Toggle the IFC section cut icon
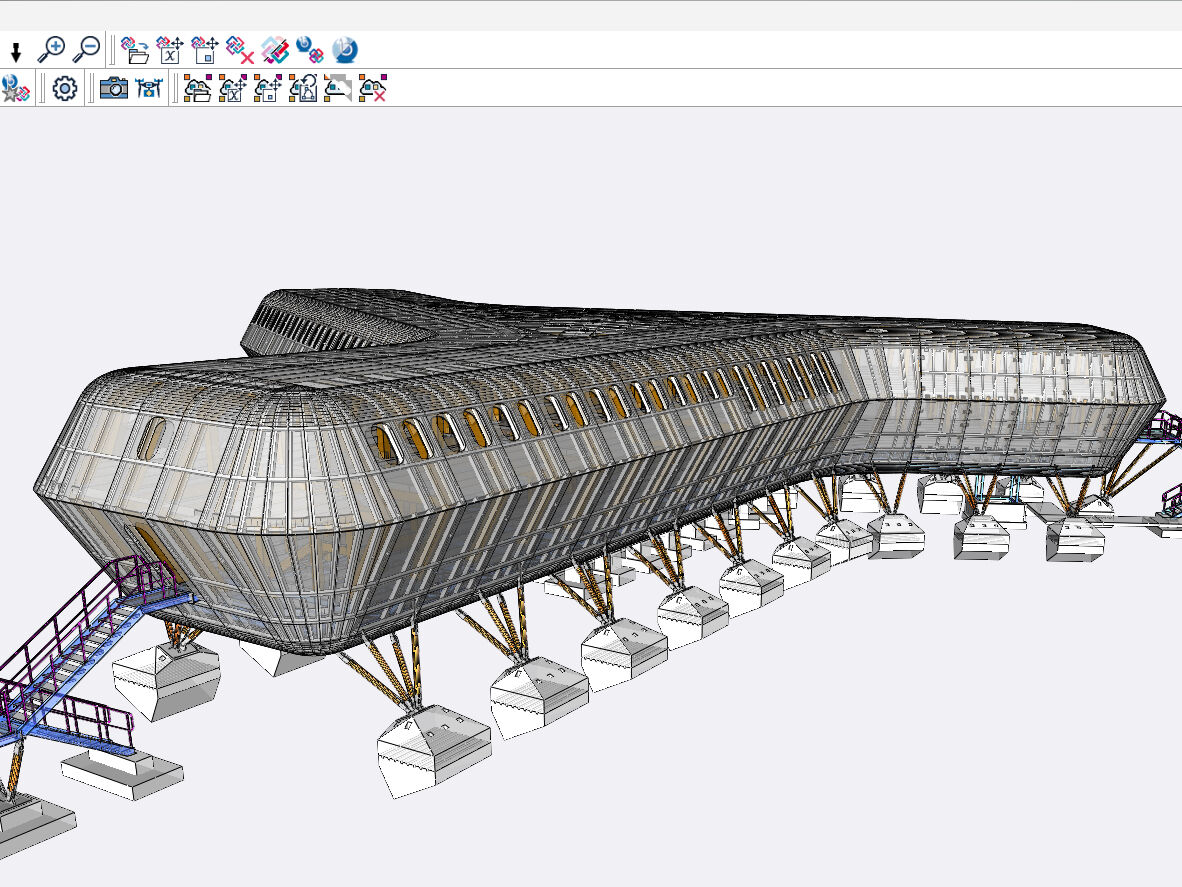This screenshot has width=1182, height=887. pos(275,50)
